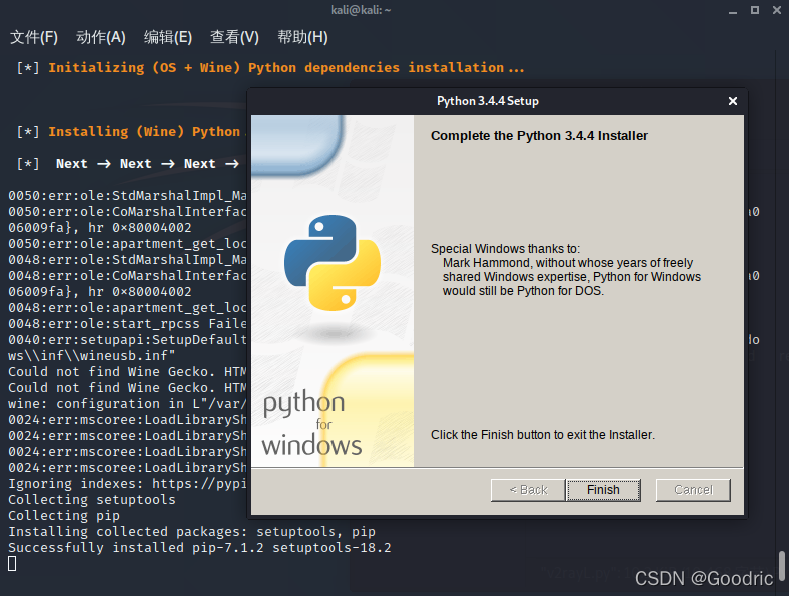The image size is (789, 596).
Task: Click the terminal cursor block at prompt
Action: [12, 564]
